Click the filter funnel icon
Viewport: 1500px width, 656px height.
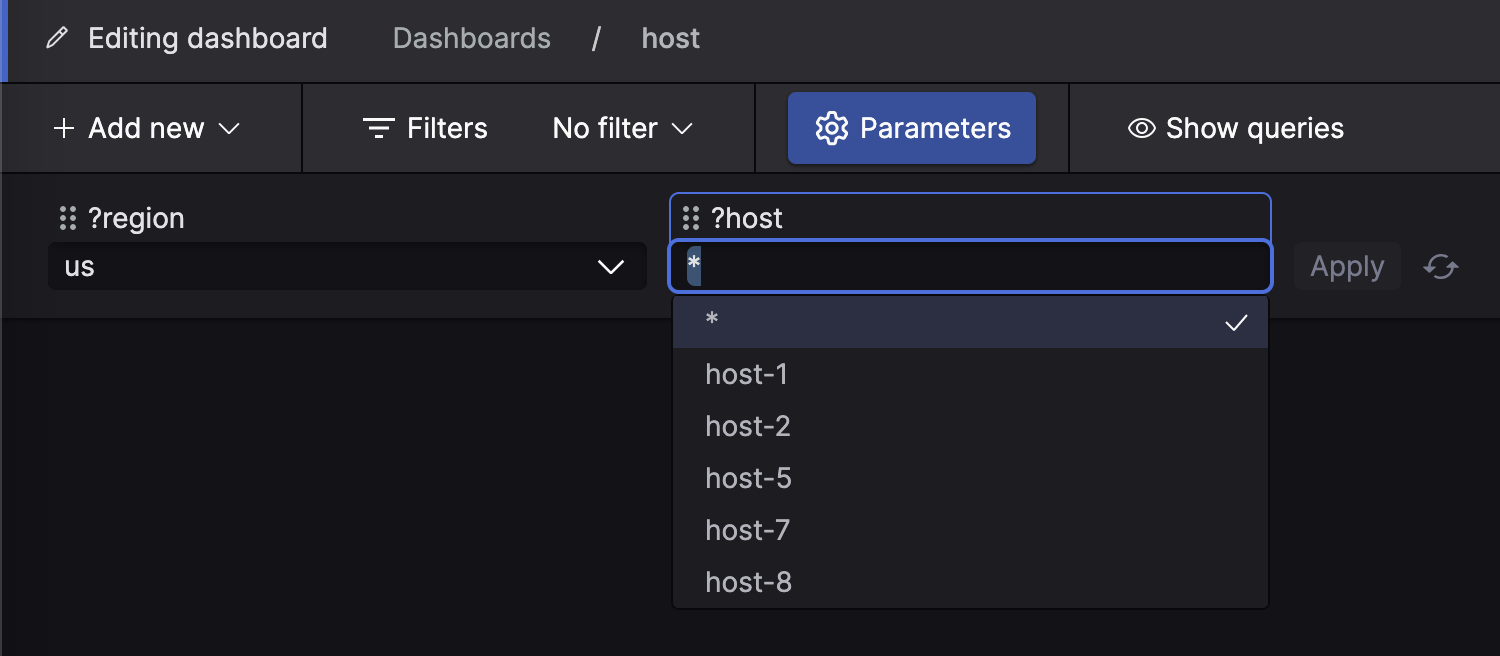coord(378,128)
